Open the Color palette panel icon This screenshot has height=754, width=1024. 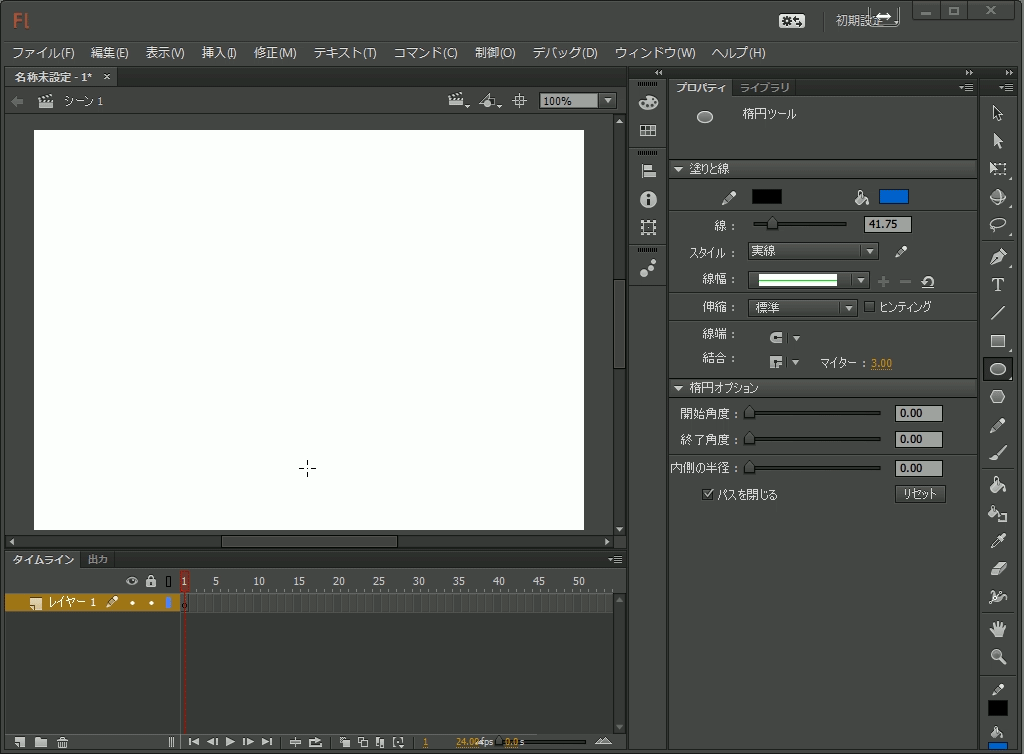coord(648,102)
